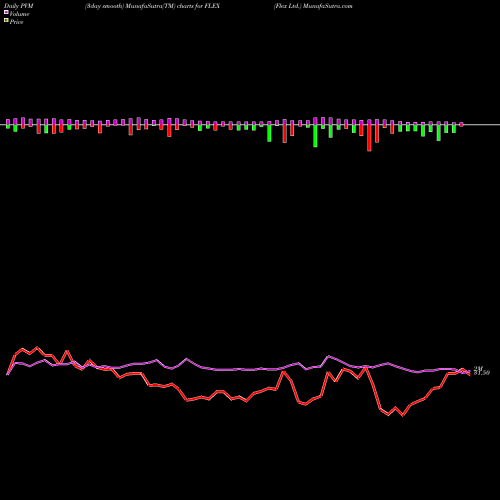Screen dimensions: 500x500
Task: Click the '31.50' price axis label
Action: 482,373
